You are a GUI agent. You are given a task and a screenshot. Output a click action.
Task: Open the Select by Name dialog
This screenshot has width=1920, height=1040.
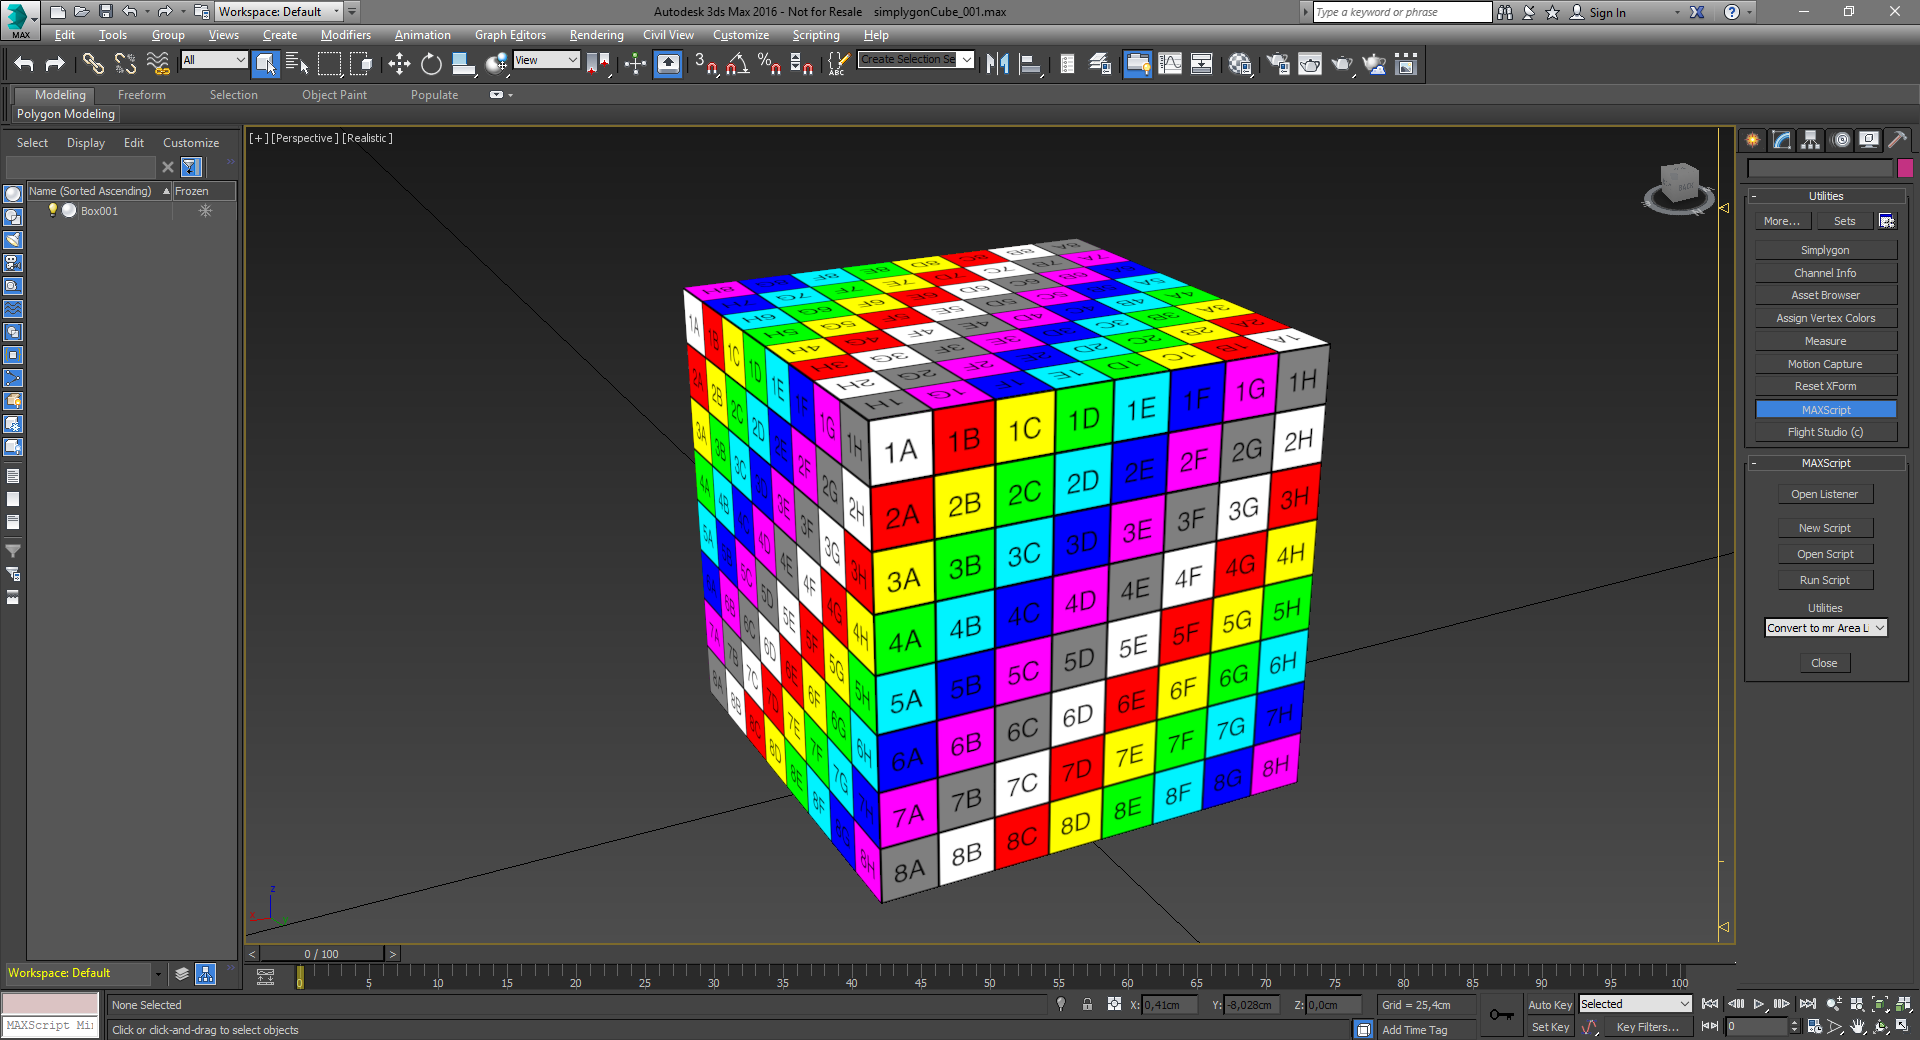pyautogui.click(x=297, y=63)
